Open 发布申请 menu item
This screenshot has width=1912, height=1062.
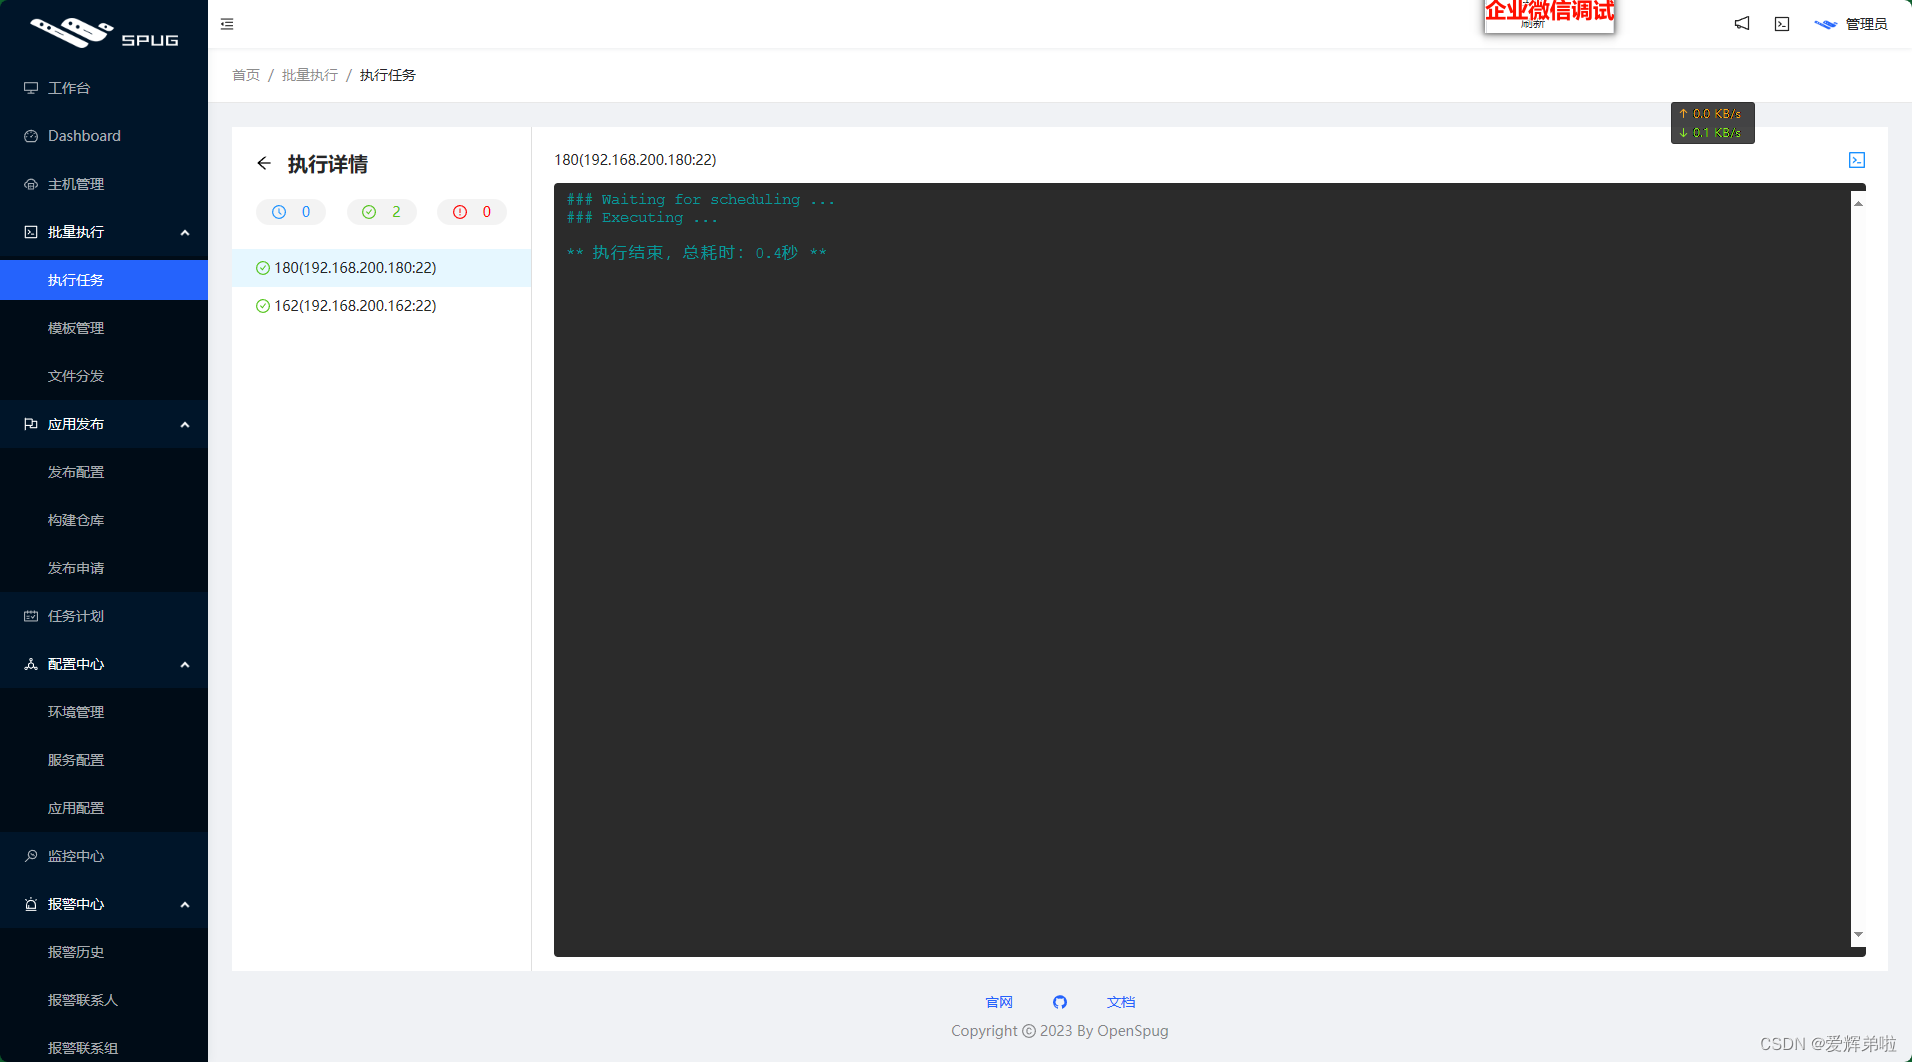pos(104,568)
